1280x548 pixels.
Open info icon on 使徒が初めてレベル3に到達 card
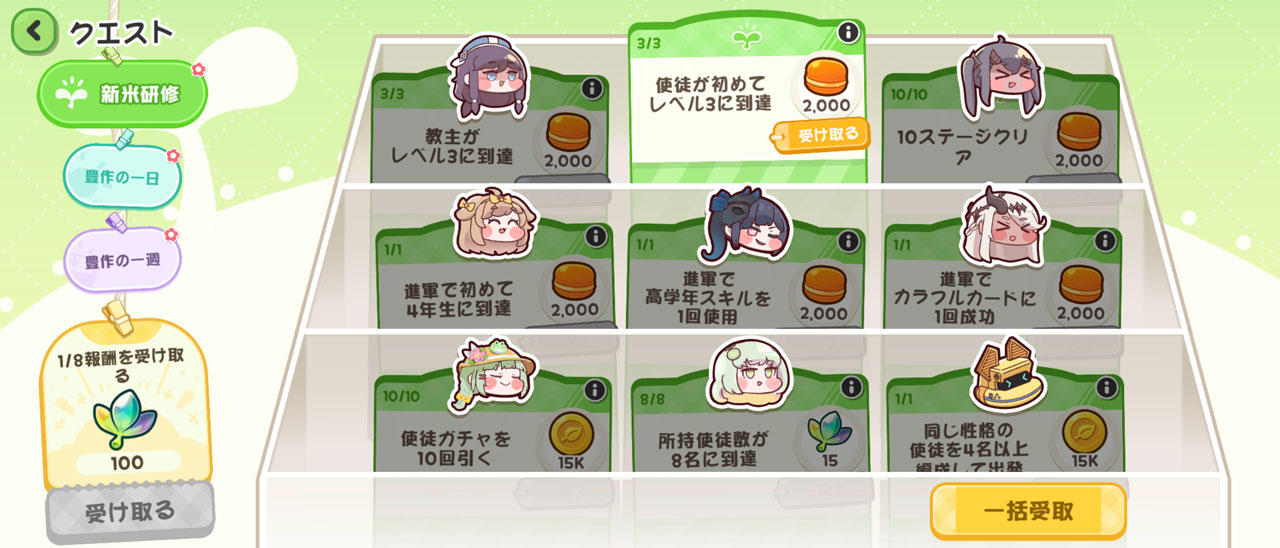pyautogui.click(x=848, y=33)
